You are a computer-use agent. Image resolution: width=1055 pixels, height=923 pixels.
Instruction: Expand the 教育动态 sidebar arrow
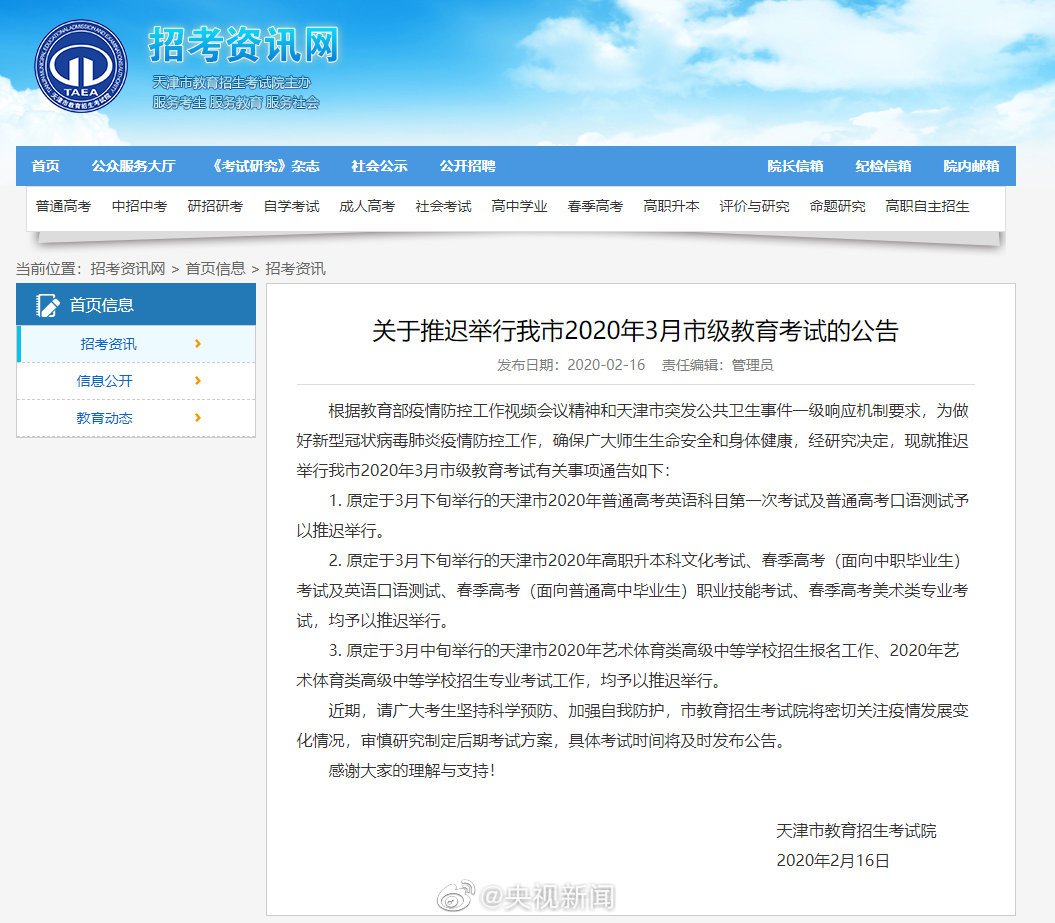198,418
